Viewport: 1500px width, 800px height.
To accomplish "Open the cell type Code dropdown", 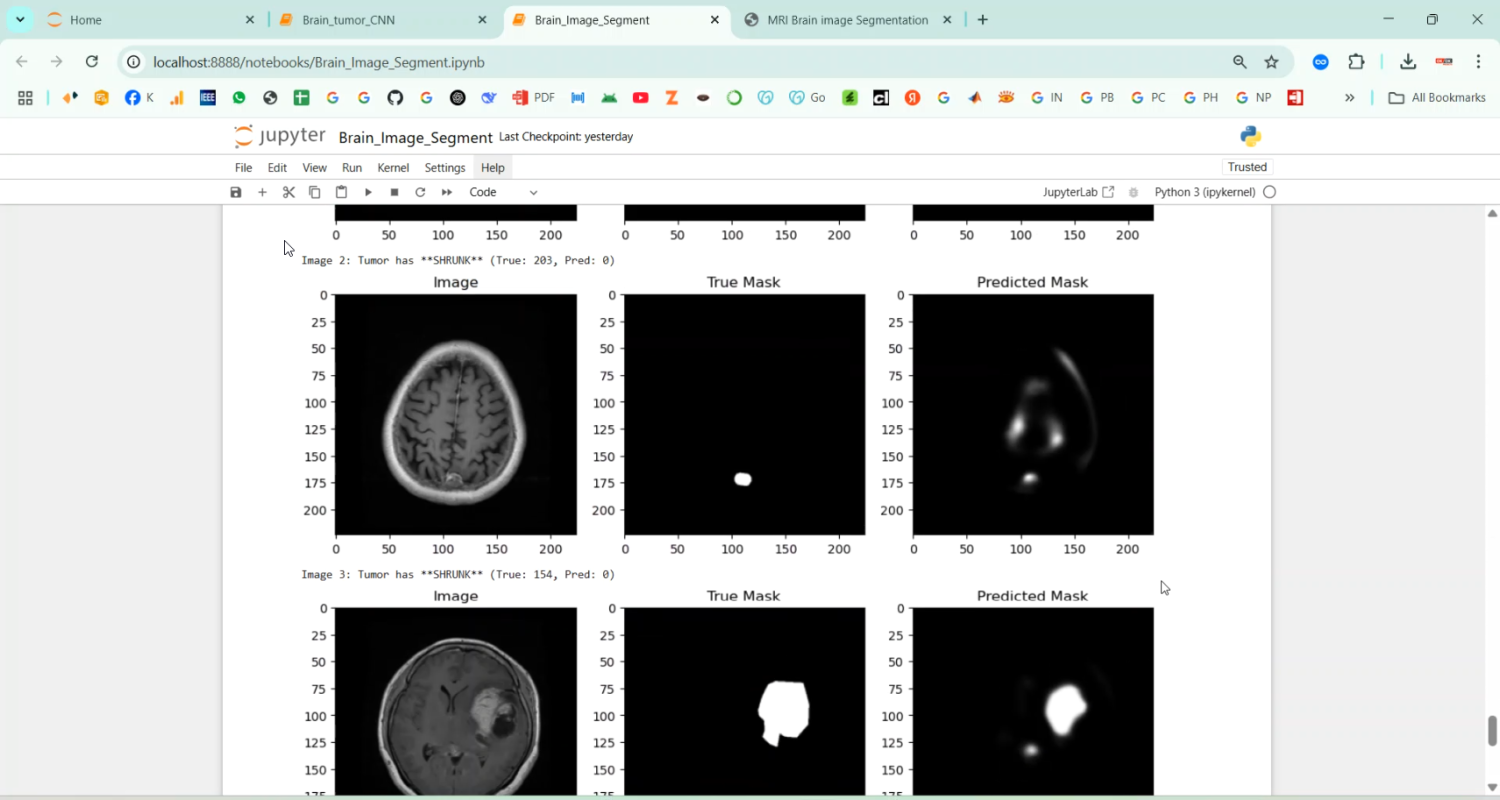I will 503,192.
